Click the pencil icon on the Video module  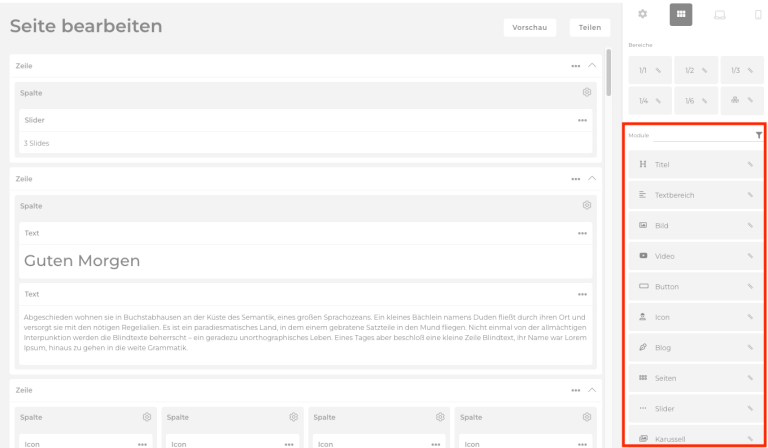pos(749,257)
